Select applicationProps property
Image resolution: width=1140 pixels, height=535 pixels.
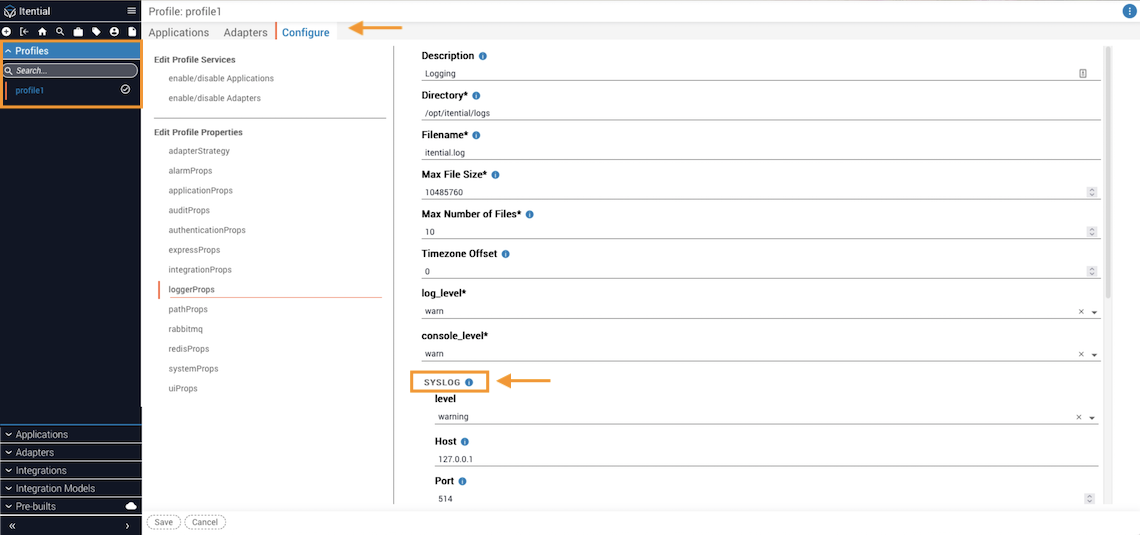pyautogui.click(x=201, y=190)
